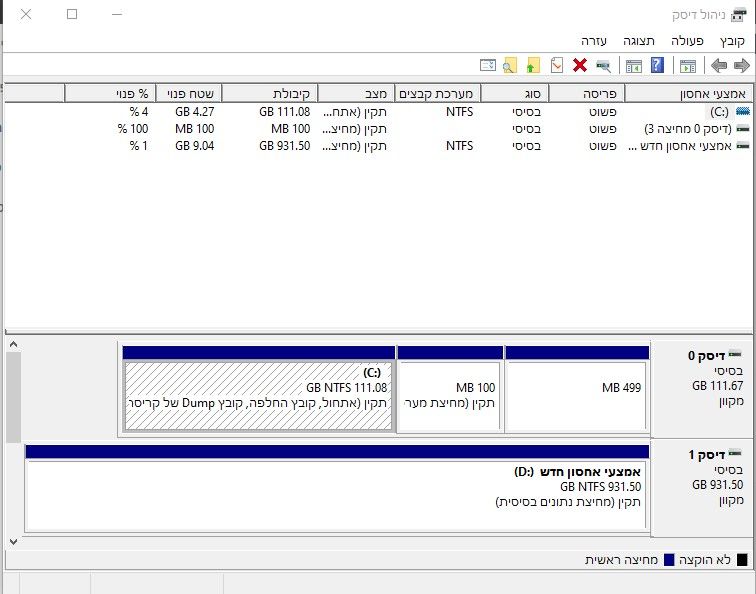
Task: Click the Disk Management title bar icon
Action: click(x=738, y=15)
